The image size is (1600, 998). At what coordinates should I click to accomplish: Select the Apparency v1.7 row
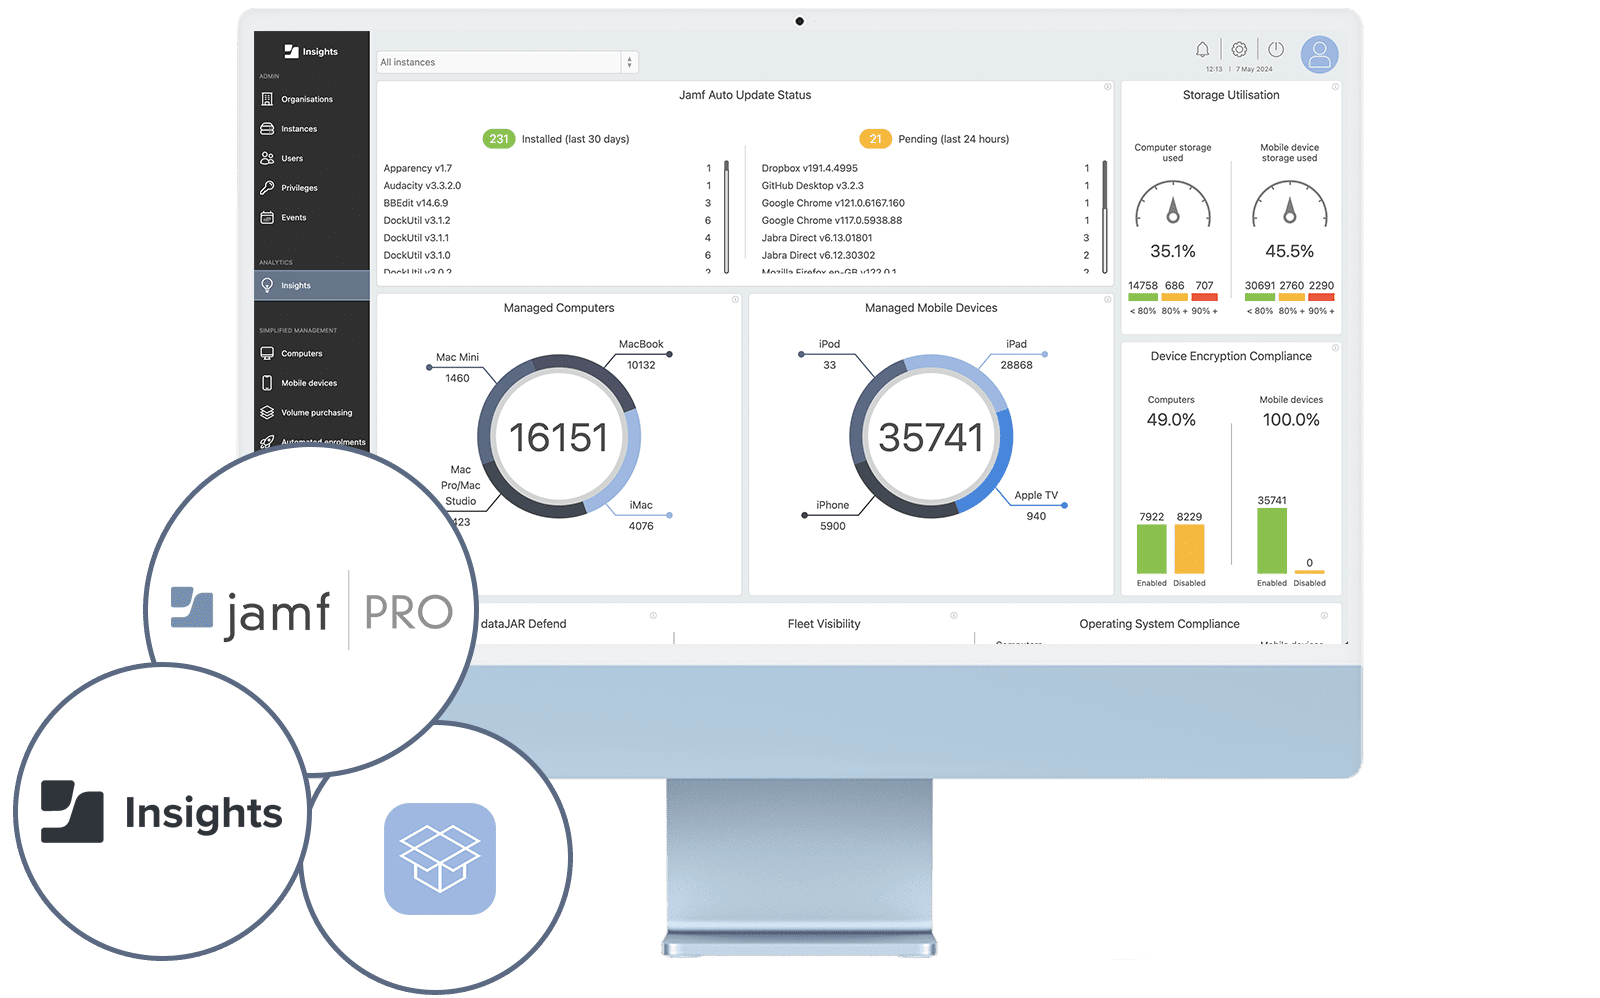[547, 168]
